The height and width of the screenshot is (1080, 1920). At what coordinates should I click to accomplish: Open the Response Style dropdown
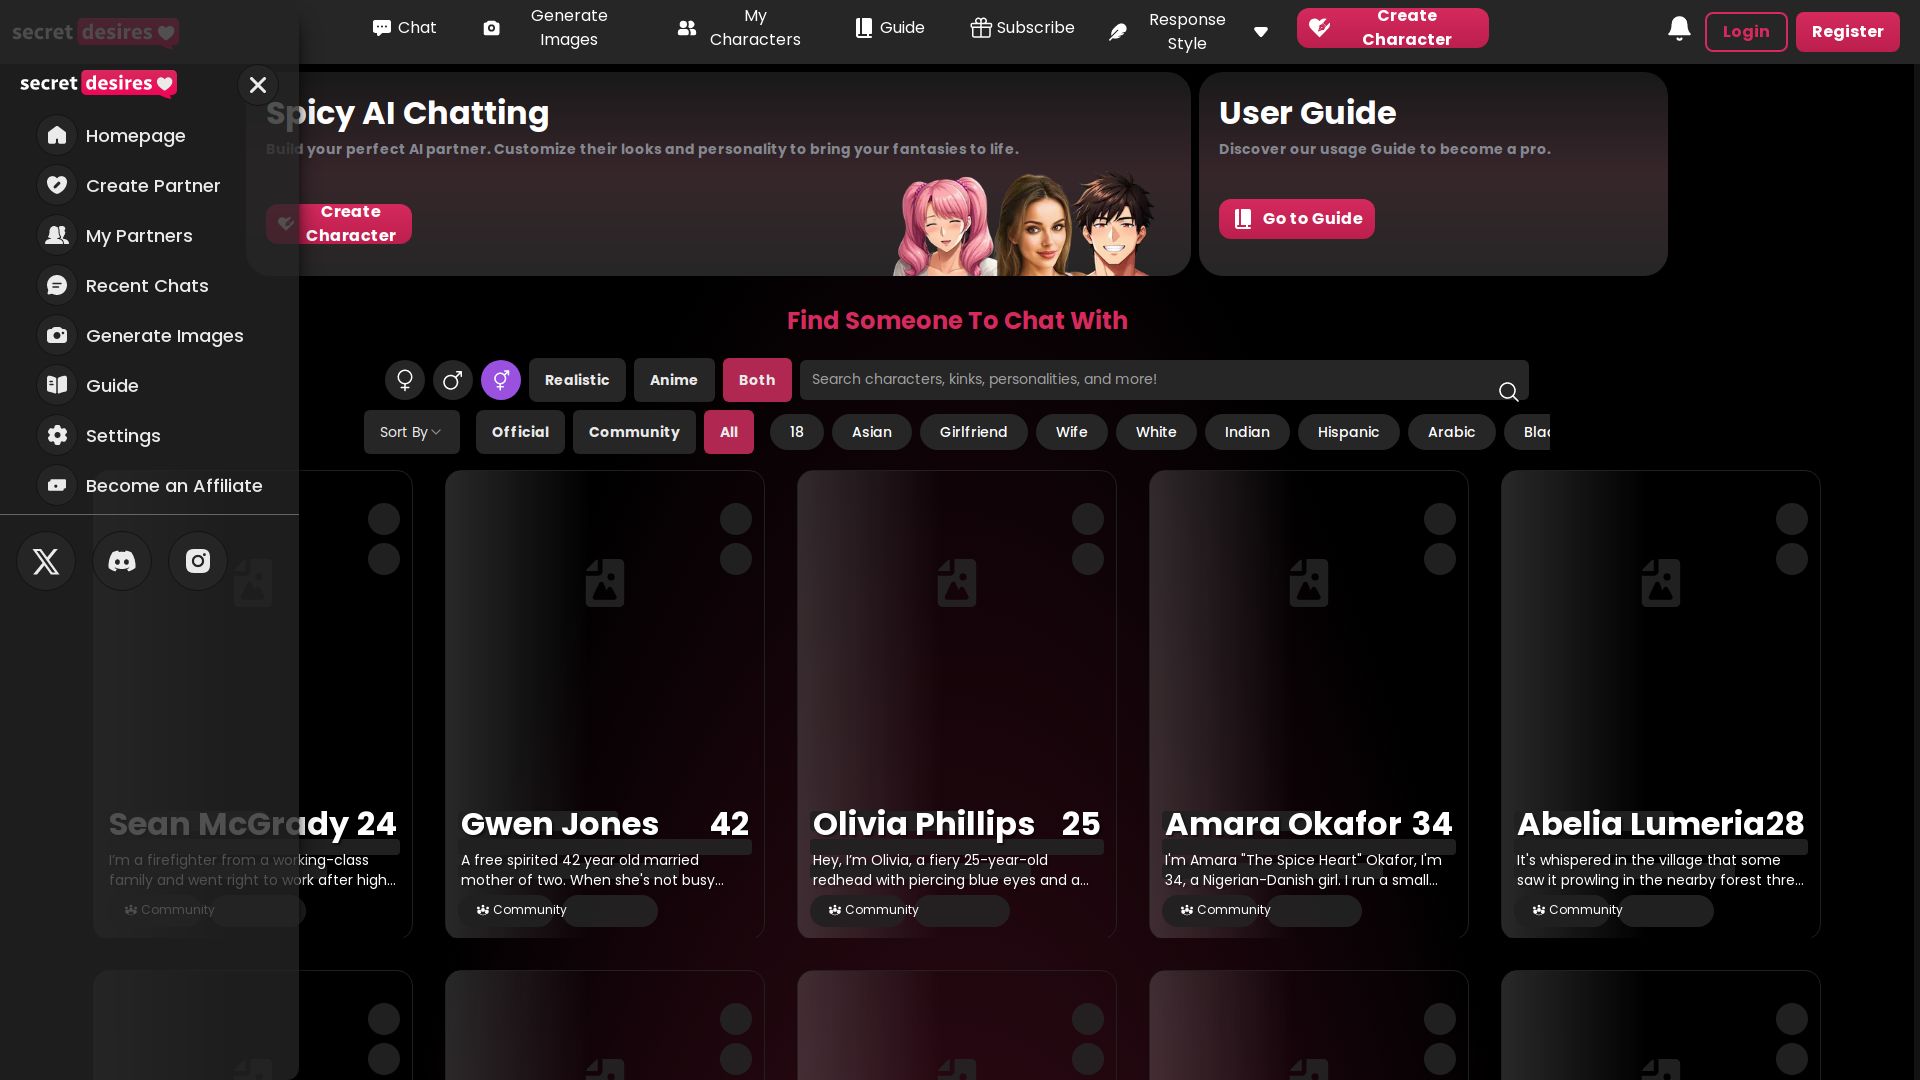pos(1188,31)
